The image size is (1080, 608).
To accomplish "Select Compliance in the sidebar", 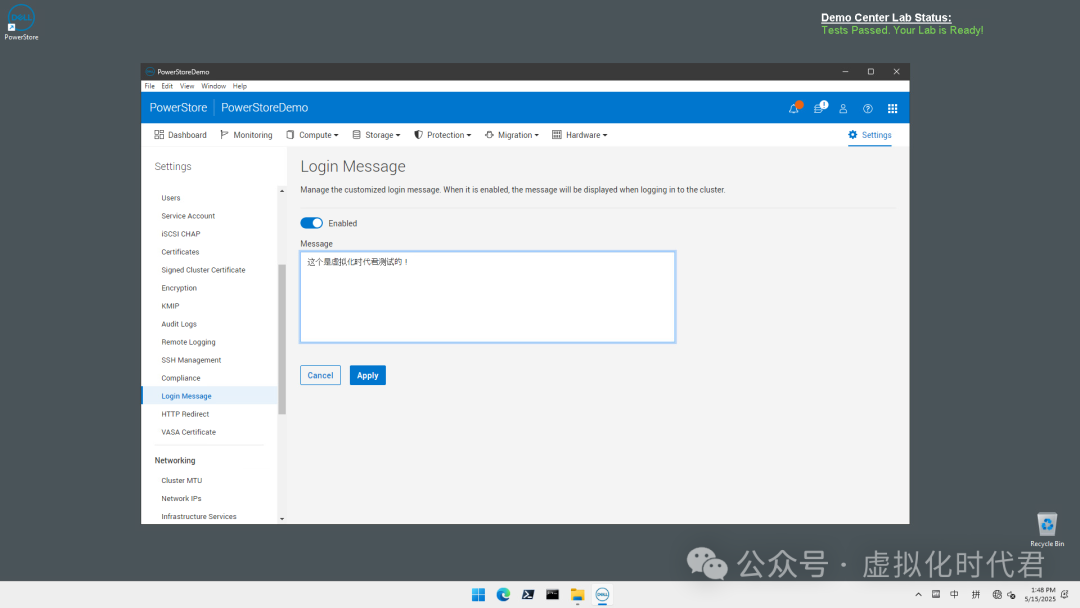I will tap(181, 378).
